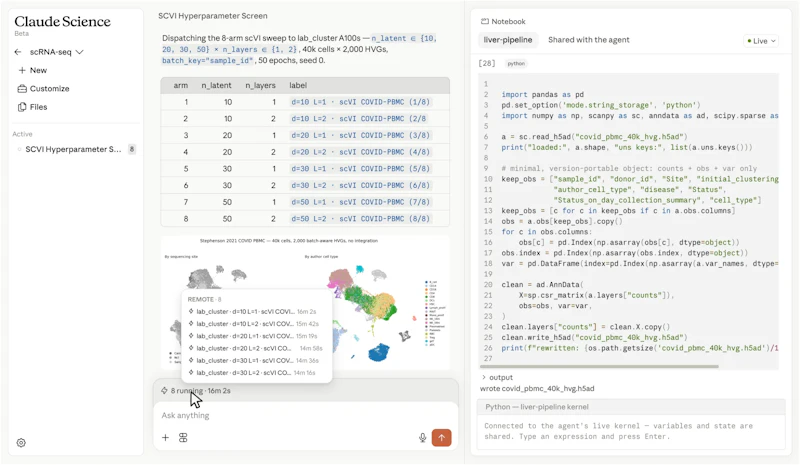
Task: Open the Live status dropdown
Action: coord(761,41)
